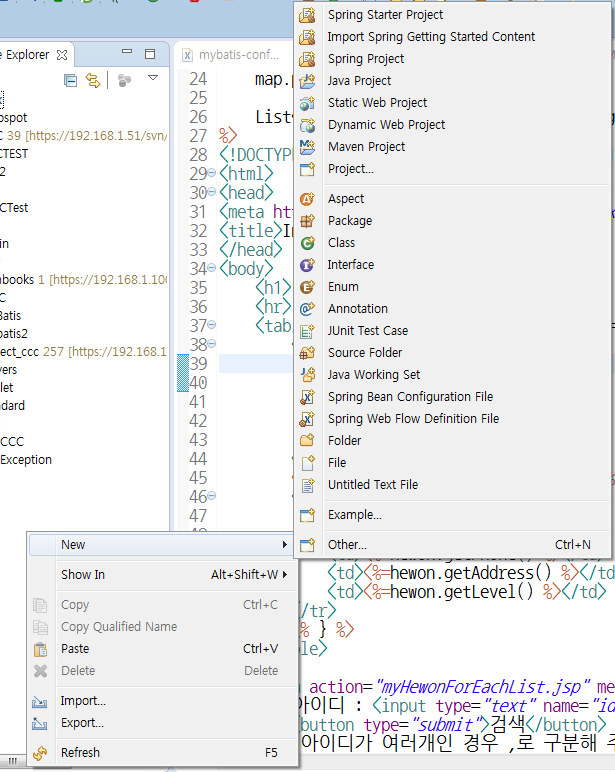Switch to the mybatis-conf editor tab
The width and height of the screenshot is (615, 772).
click(231, 55)
